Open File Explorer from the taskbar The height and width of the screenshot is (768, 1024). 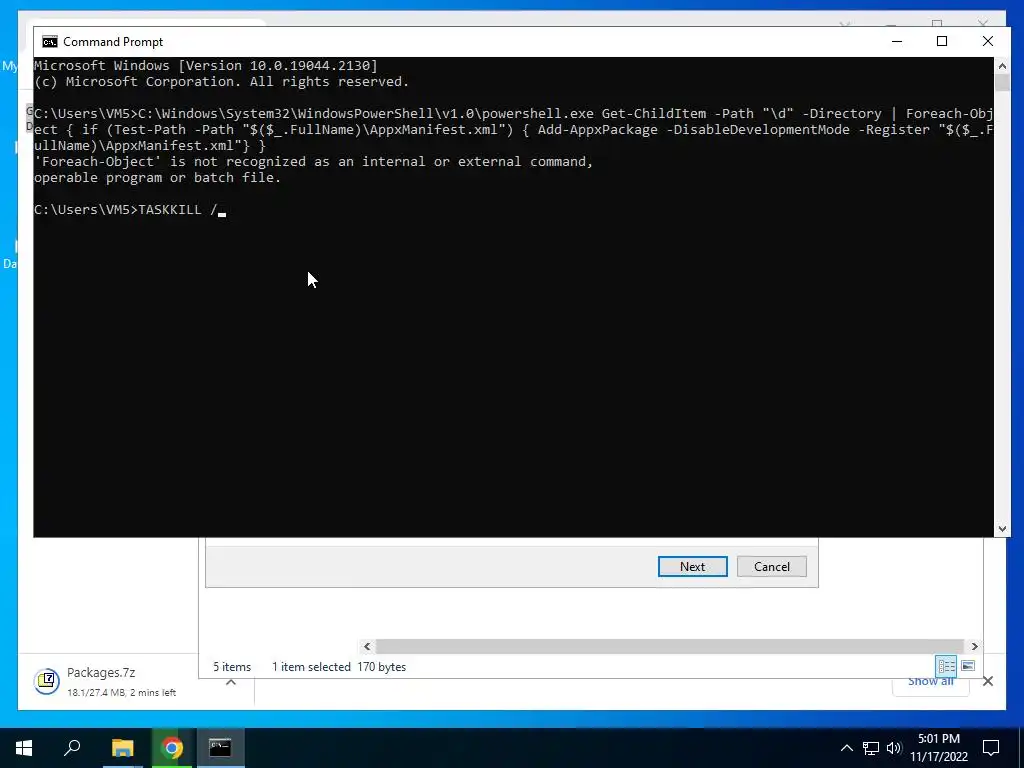coord(122,748)
